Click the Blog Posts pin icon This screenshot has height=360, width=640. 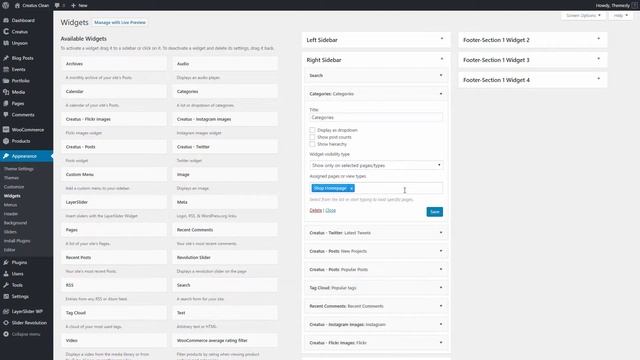click(6, 58)
